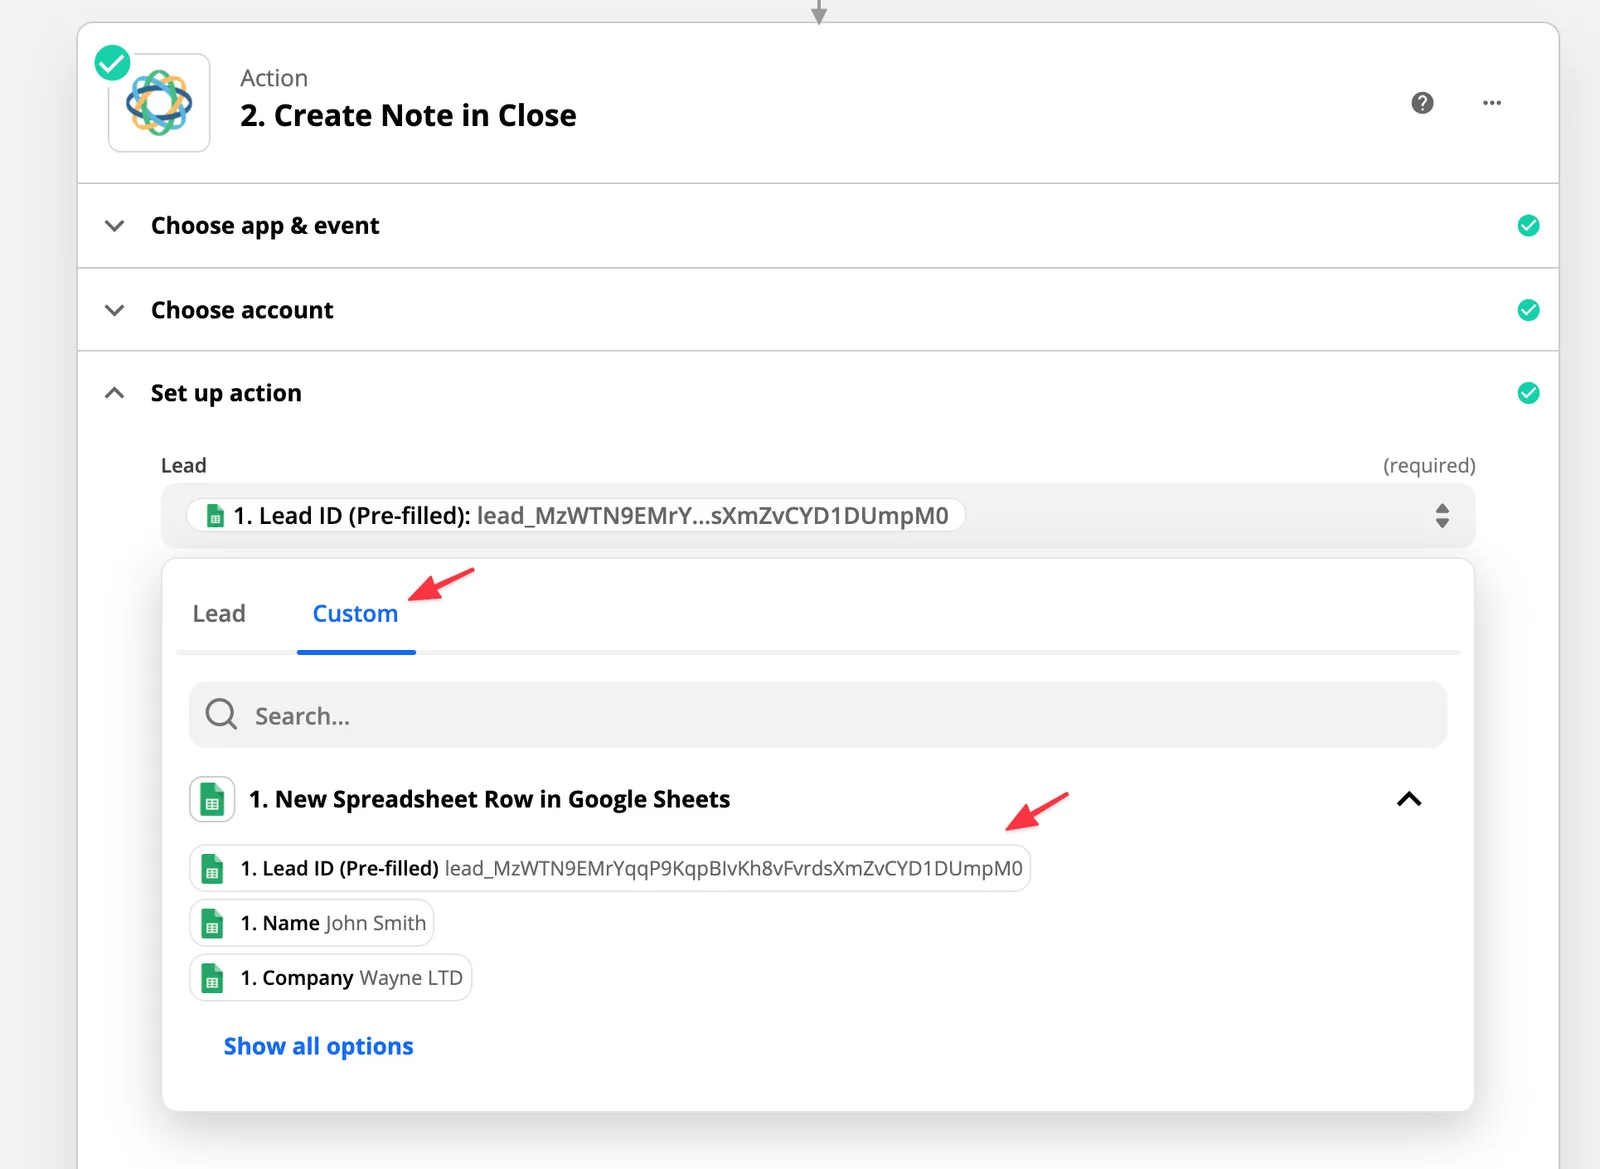Click the 'New Spreadsheet Row in Google Sheets' heading
The width and height of the screenshot is (1600, 1169).
click(490, 799)
